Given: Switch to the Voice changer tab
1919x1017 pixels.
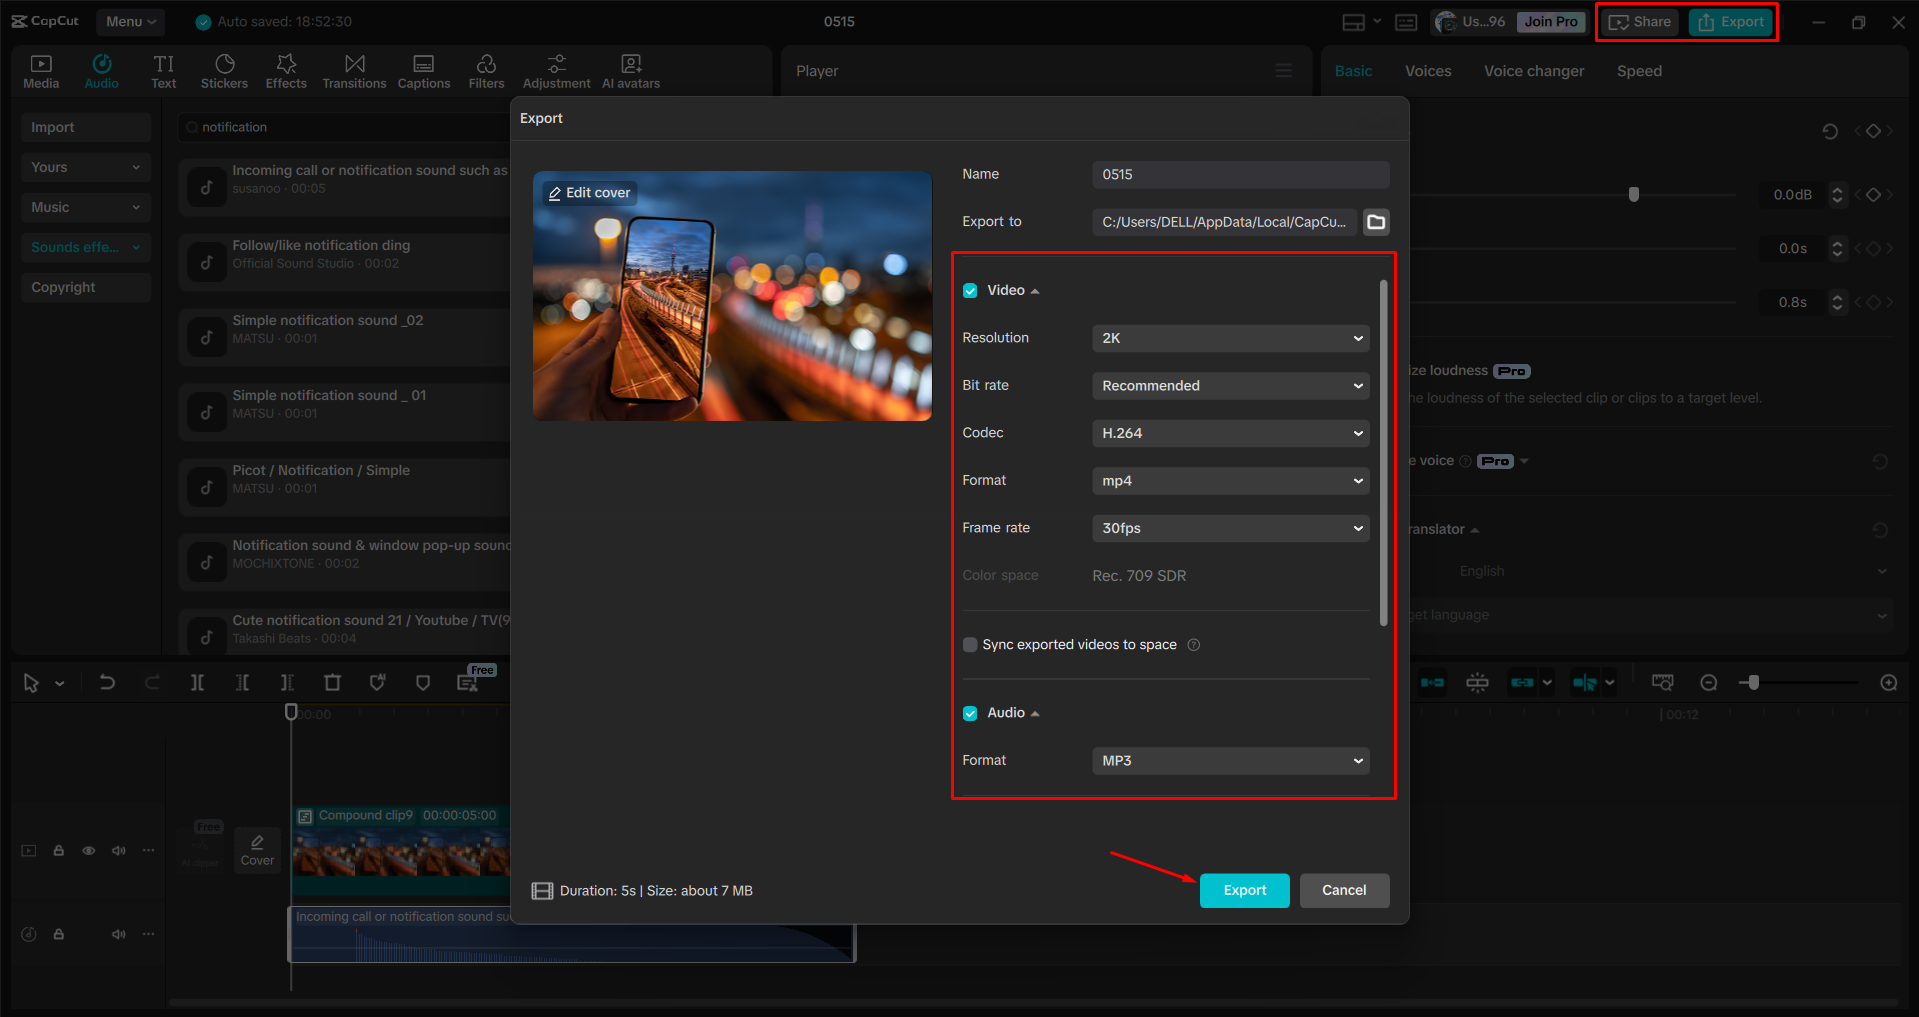Looking at the screenshot, I should click(x=1533, y=70).
